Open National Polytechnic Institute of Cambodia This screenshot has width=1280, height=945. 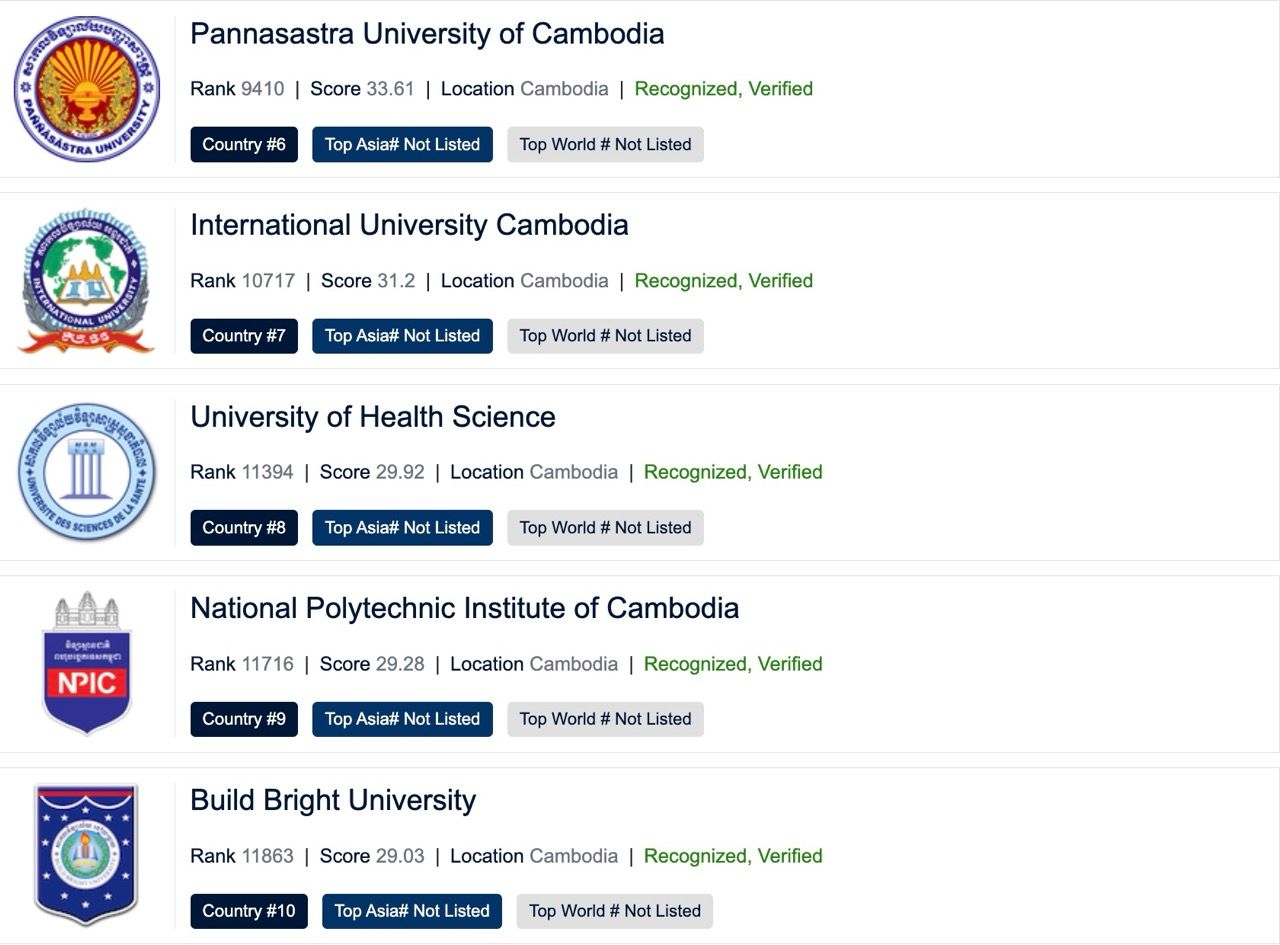pyautogui.click(x=464, y=608)
